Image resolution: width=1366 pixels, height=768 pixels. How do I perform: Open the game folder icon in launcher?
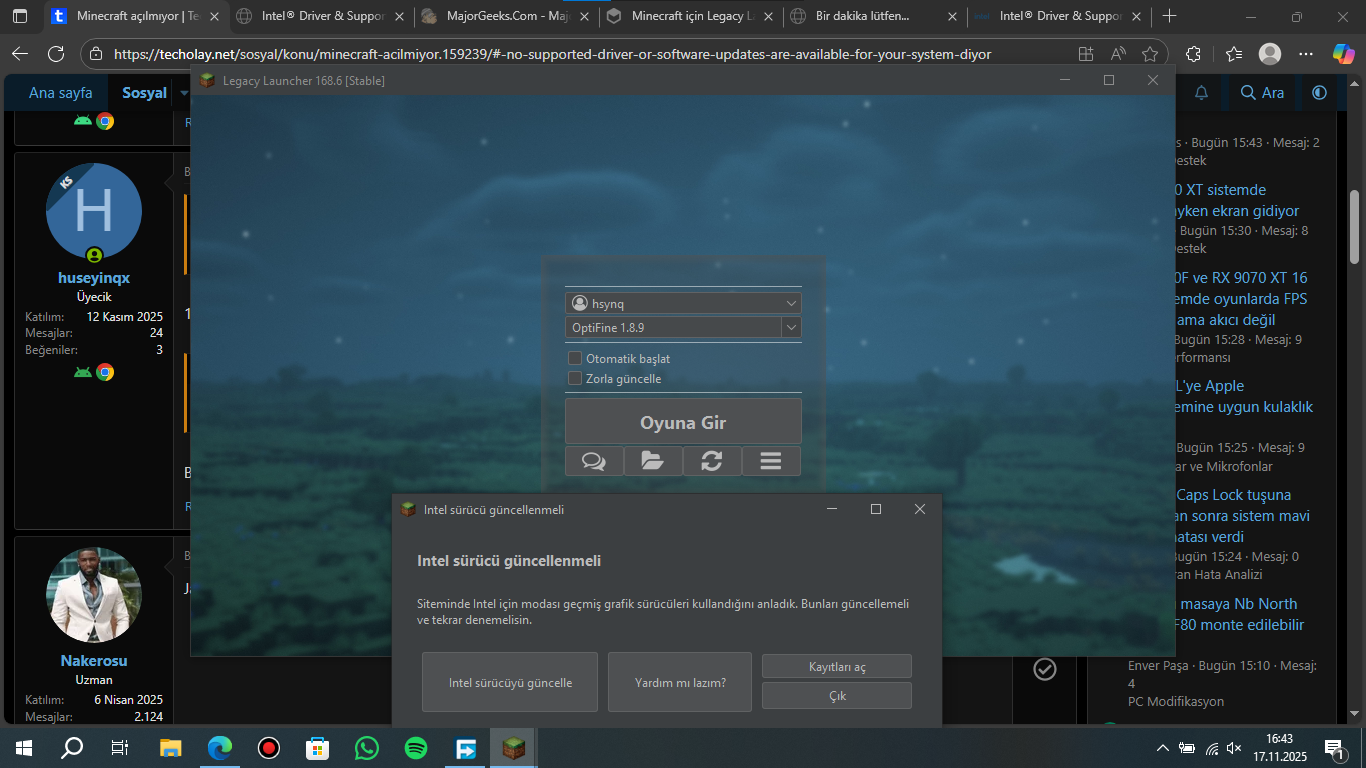point(653,461)
